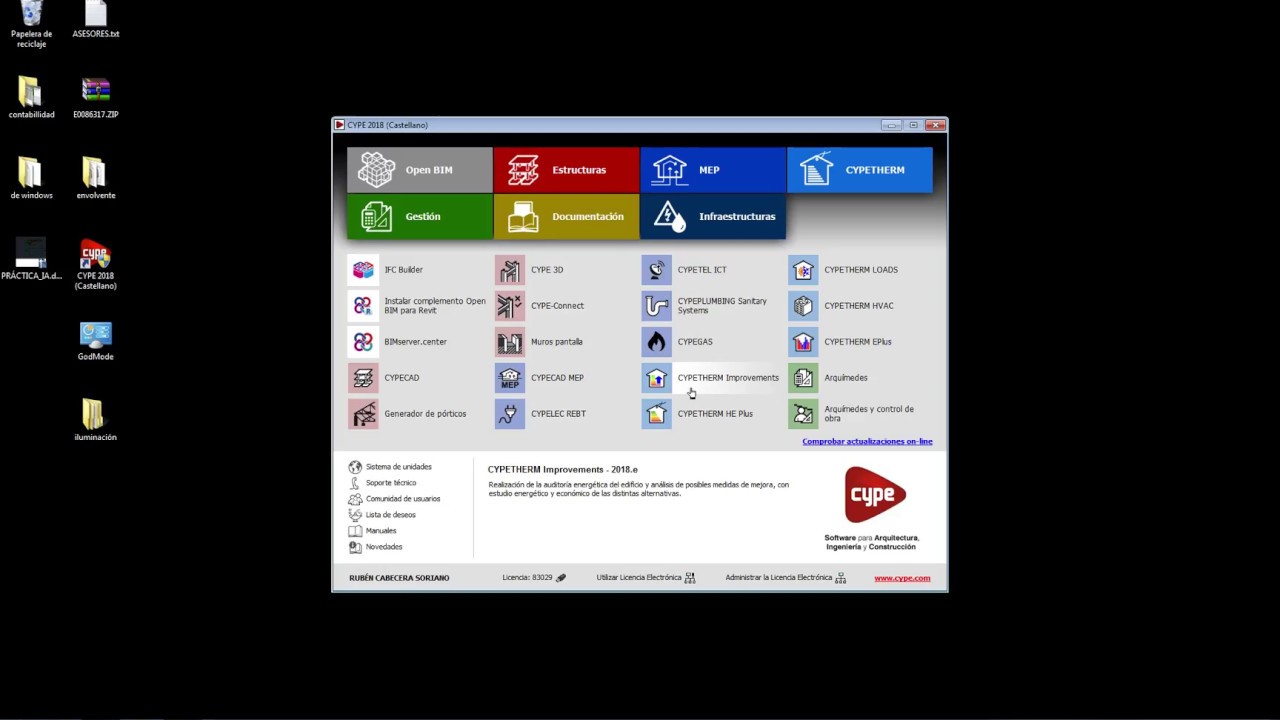
Task: Click the Lista de deseos icon
Action: click(x=355, y=515)
